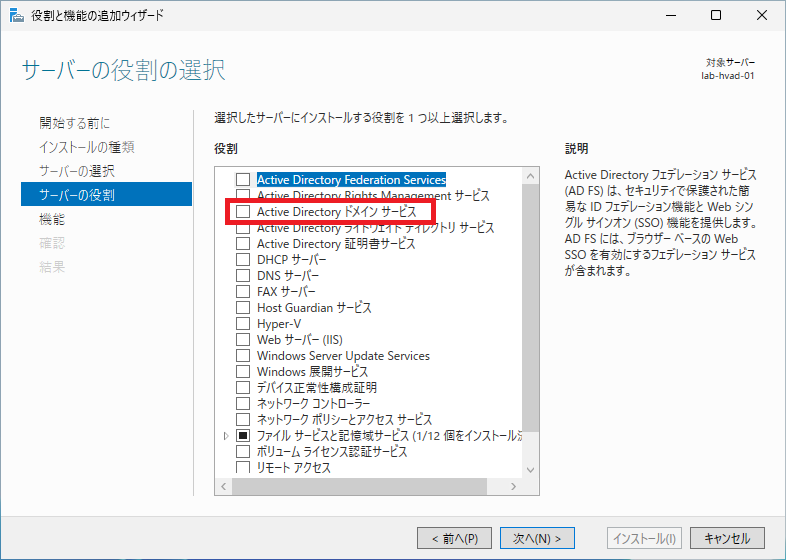Expand ファイル サービスと記憶域サービス tree node

coord(226,436)
